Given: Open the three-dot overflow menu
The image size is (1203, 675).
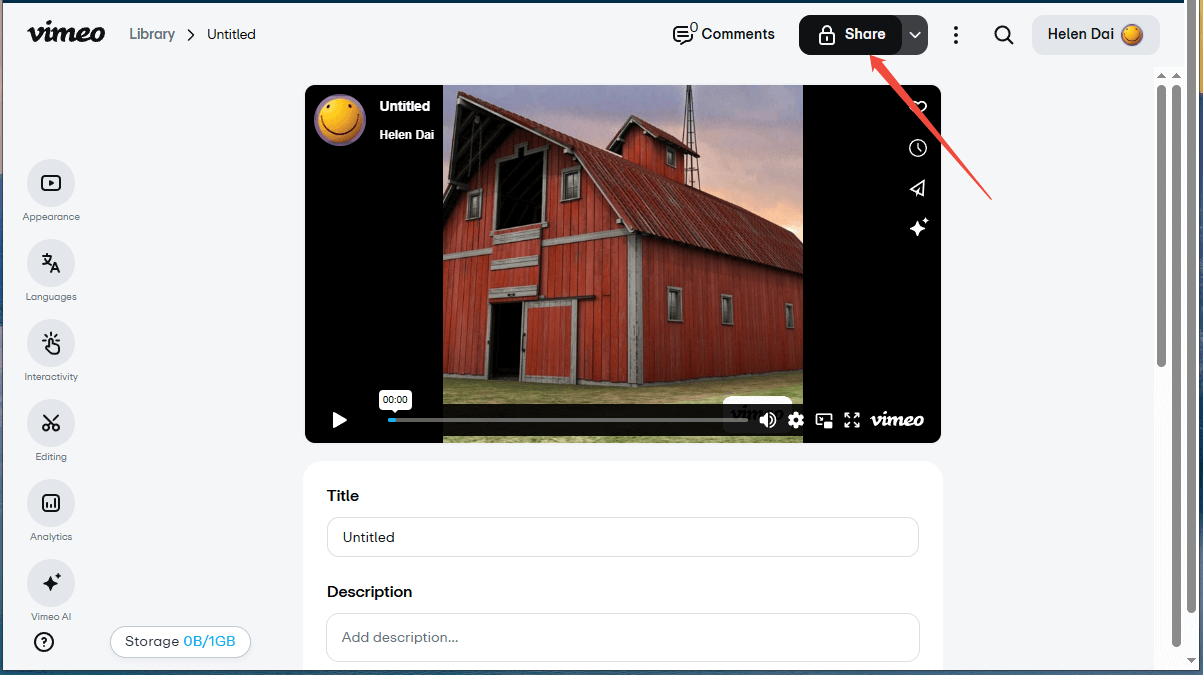Looking at the screenshot, I should click(x=956, y=34).
